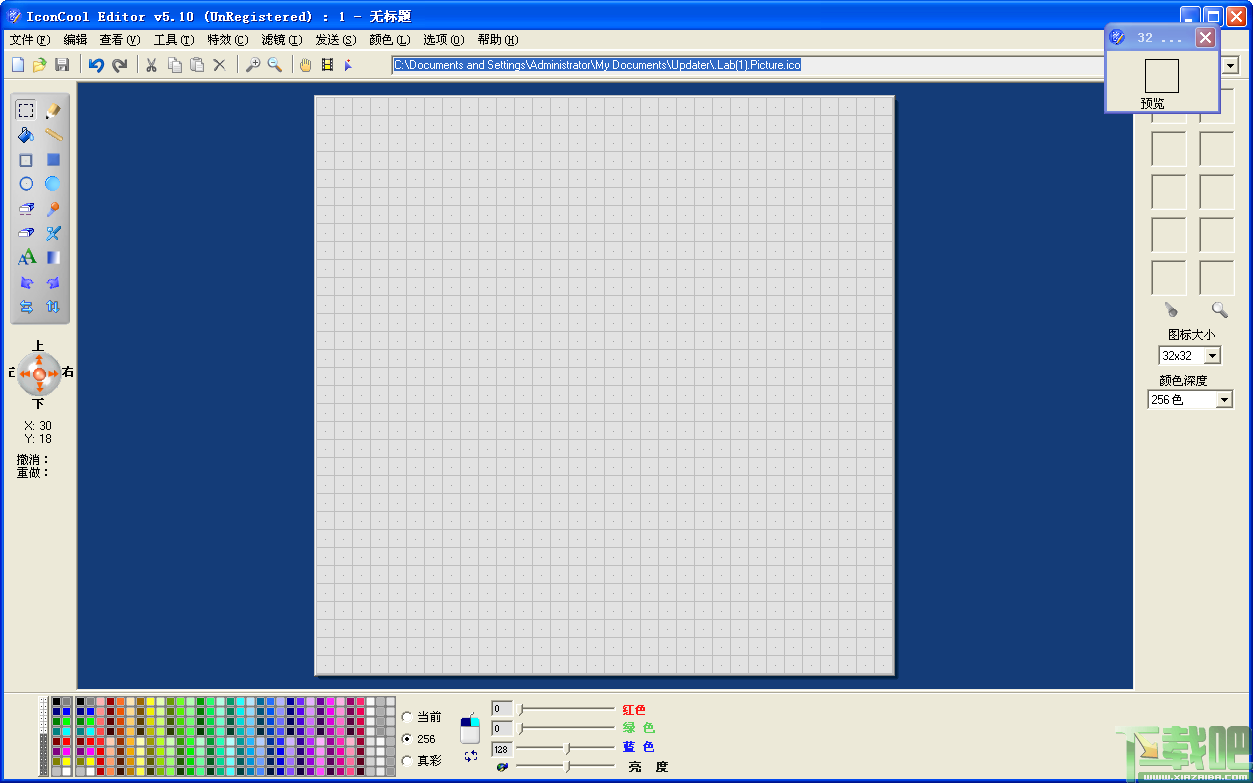Click the Paste clipboard icon
Viewport: 1253px width, 783px height.
tap(197, 65)
